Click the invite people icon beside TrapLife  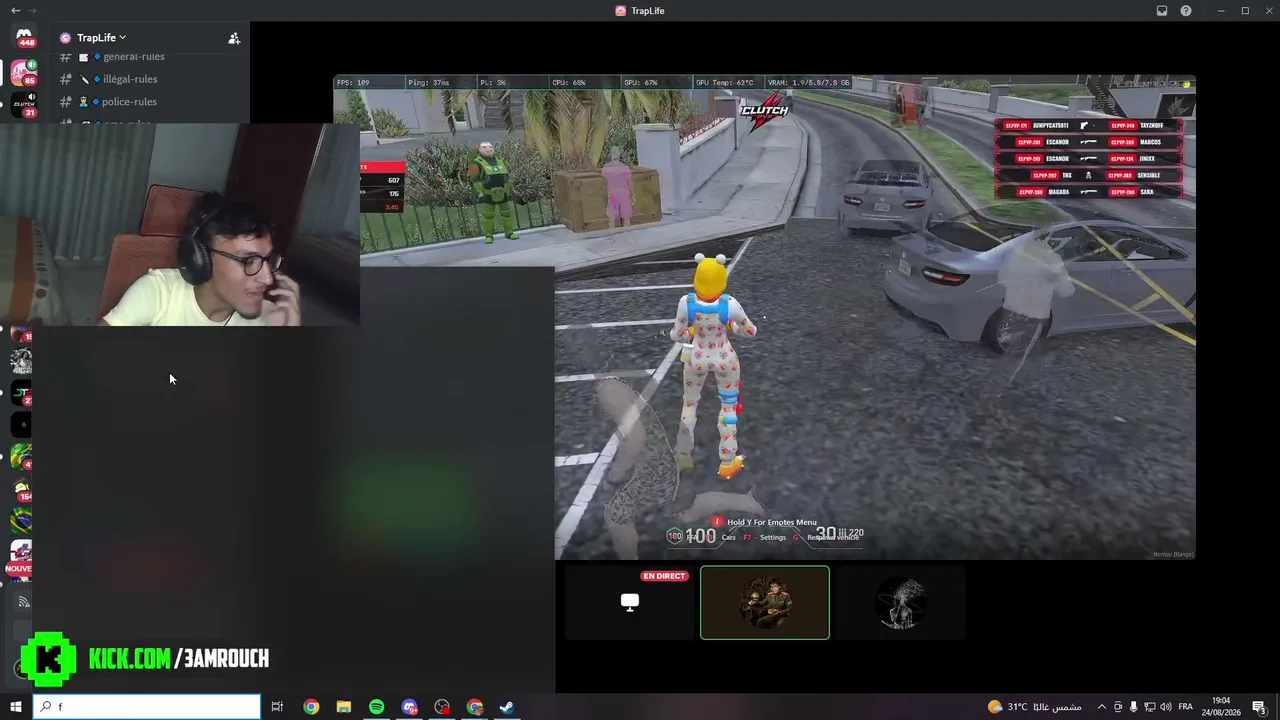click(234, 38)
